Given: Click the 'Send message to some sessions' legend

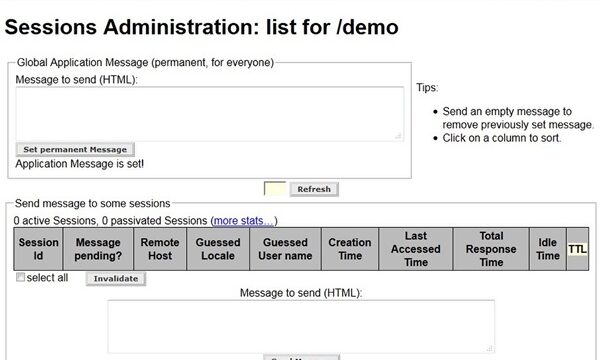Looking at the screenshot, I should (x=93, y=203).
